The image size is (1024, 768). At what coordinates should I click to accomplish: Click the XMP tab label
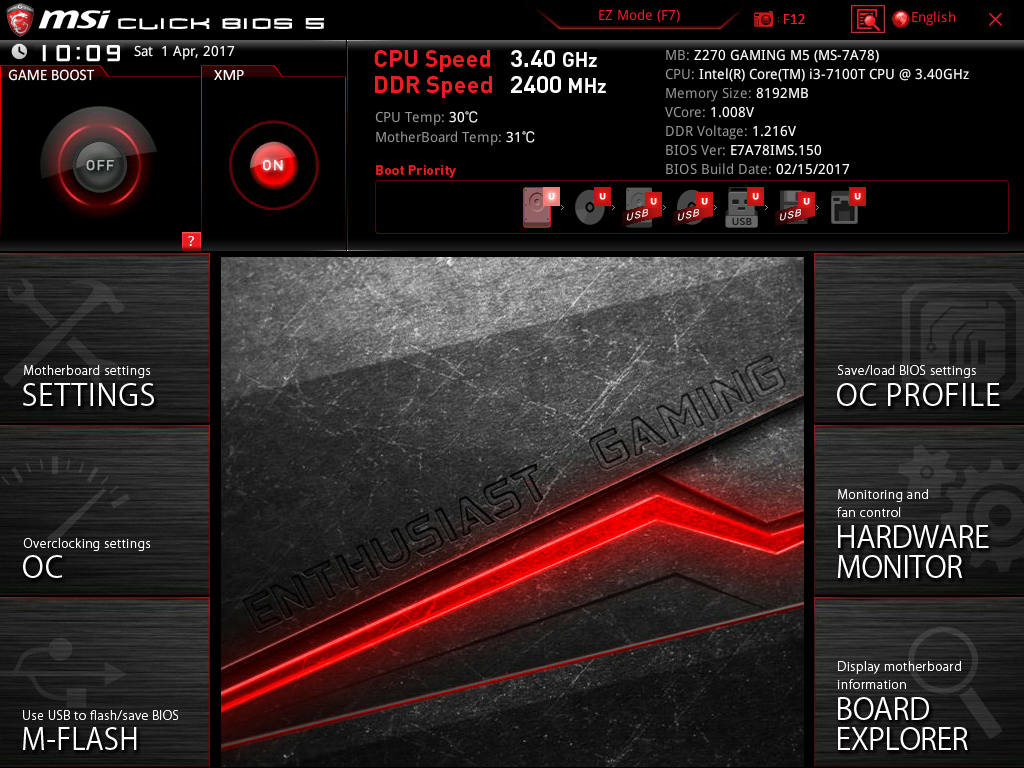click(229, 75)
